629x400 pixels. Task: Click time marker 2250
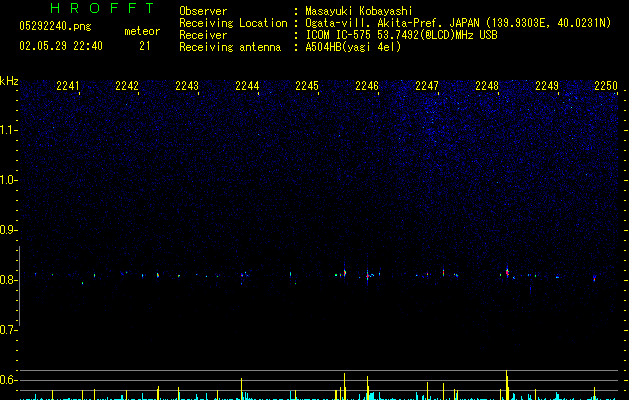coord(606,86)
